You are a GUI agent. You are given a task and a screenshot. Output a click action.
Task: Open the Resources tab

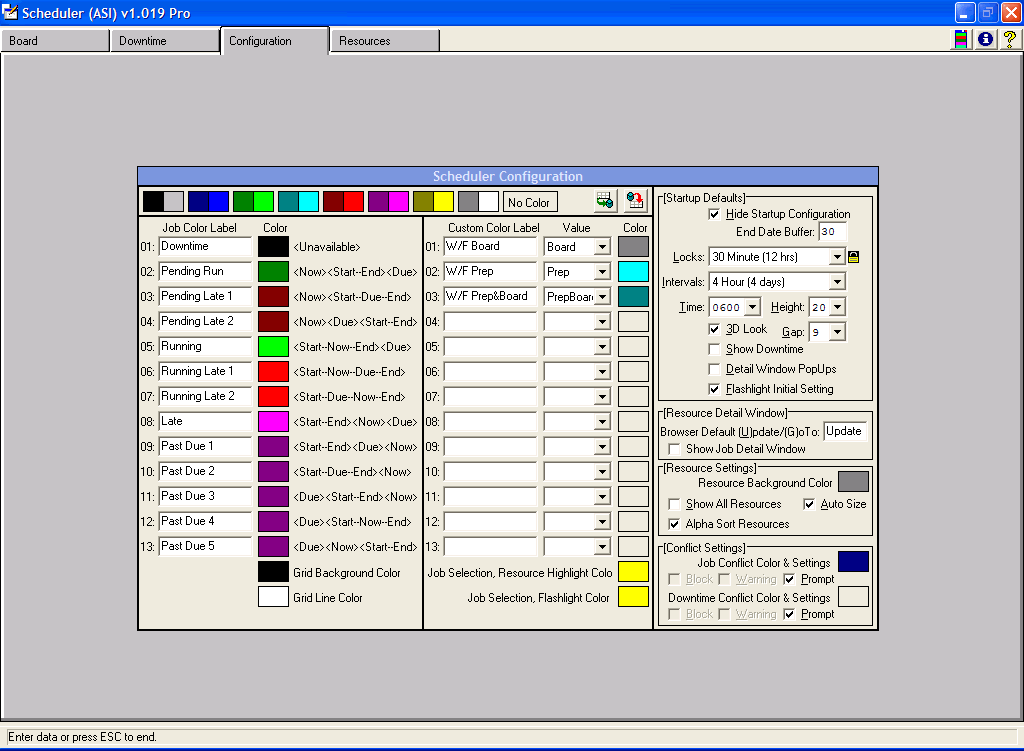coord(384,41)
